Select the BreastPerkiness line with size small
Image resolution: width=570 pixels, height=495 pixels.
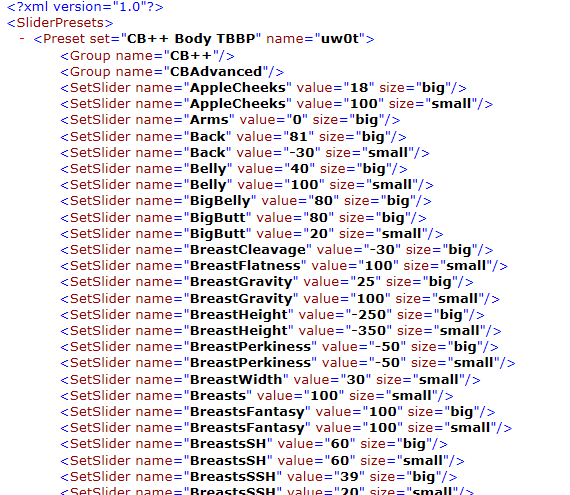[288, 363]
